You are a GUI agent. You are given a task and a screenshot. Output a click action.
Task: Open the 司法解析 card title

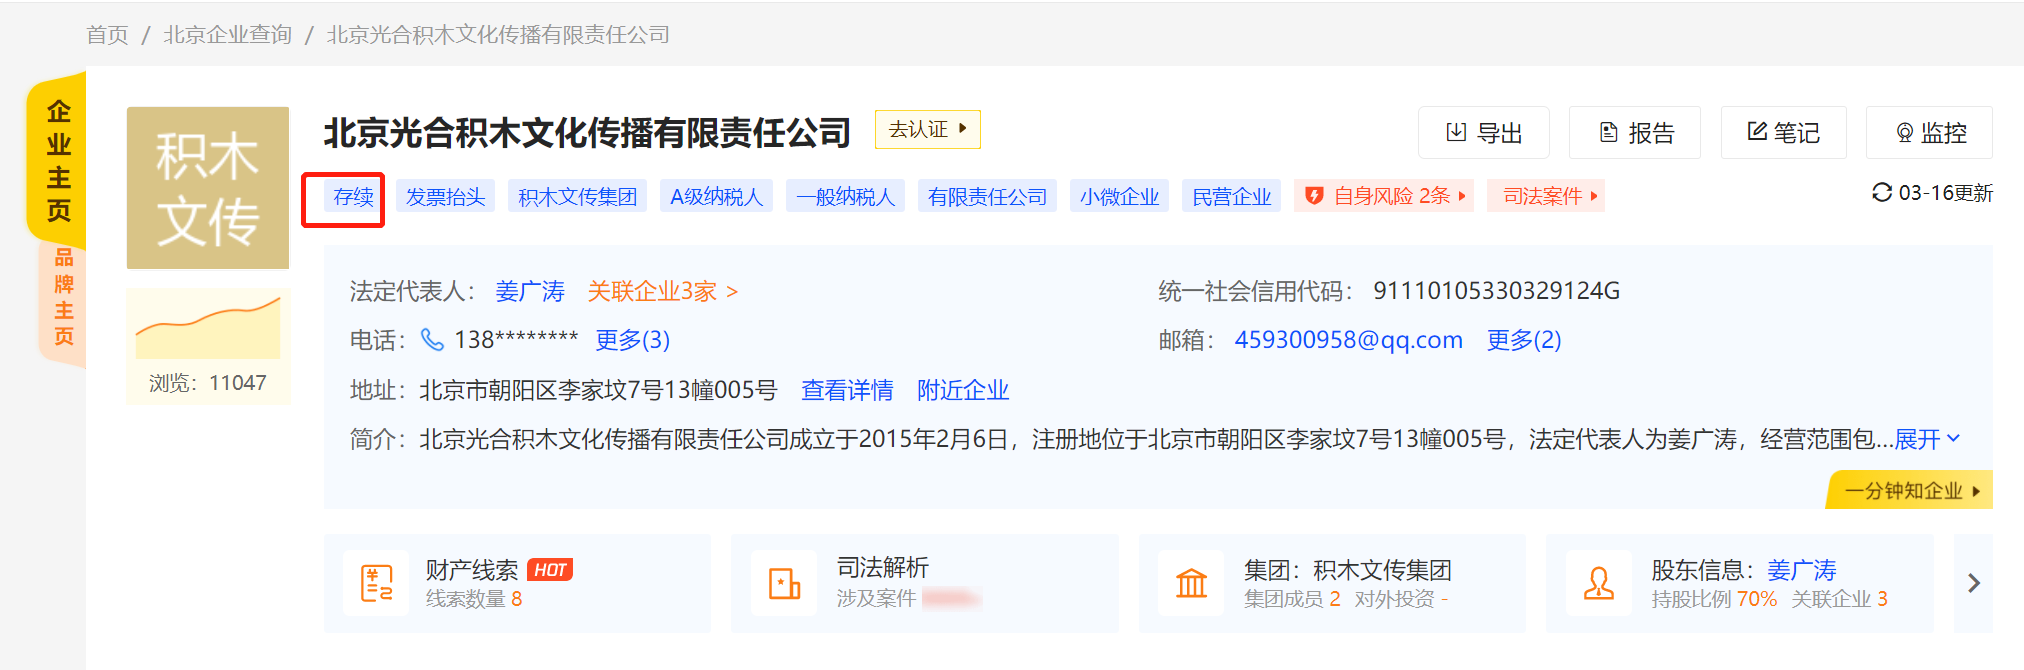point(883,568)
